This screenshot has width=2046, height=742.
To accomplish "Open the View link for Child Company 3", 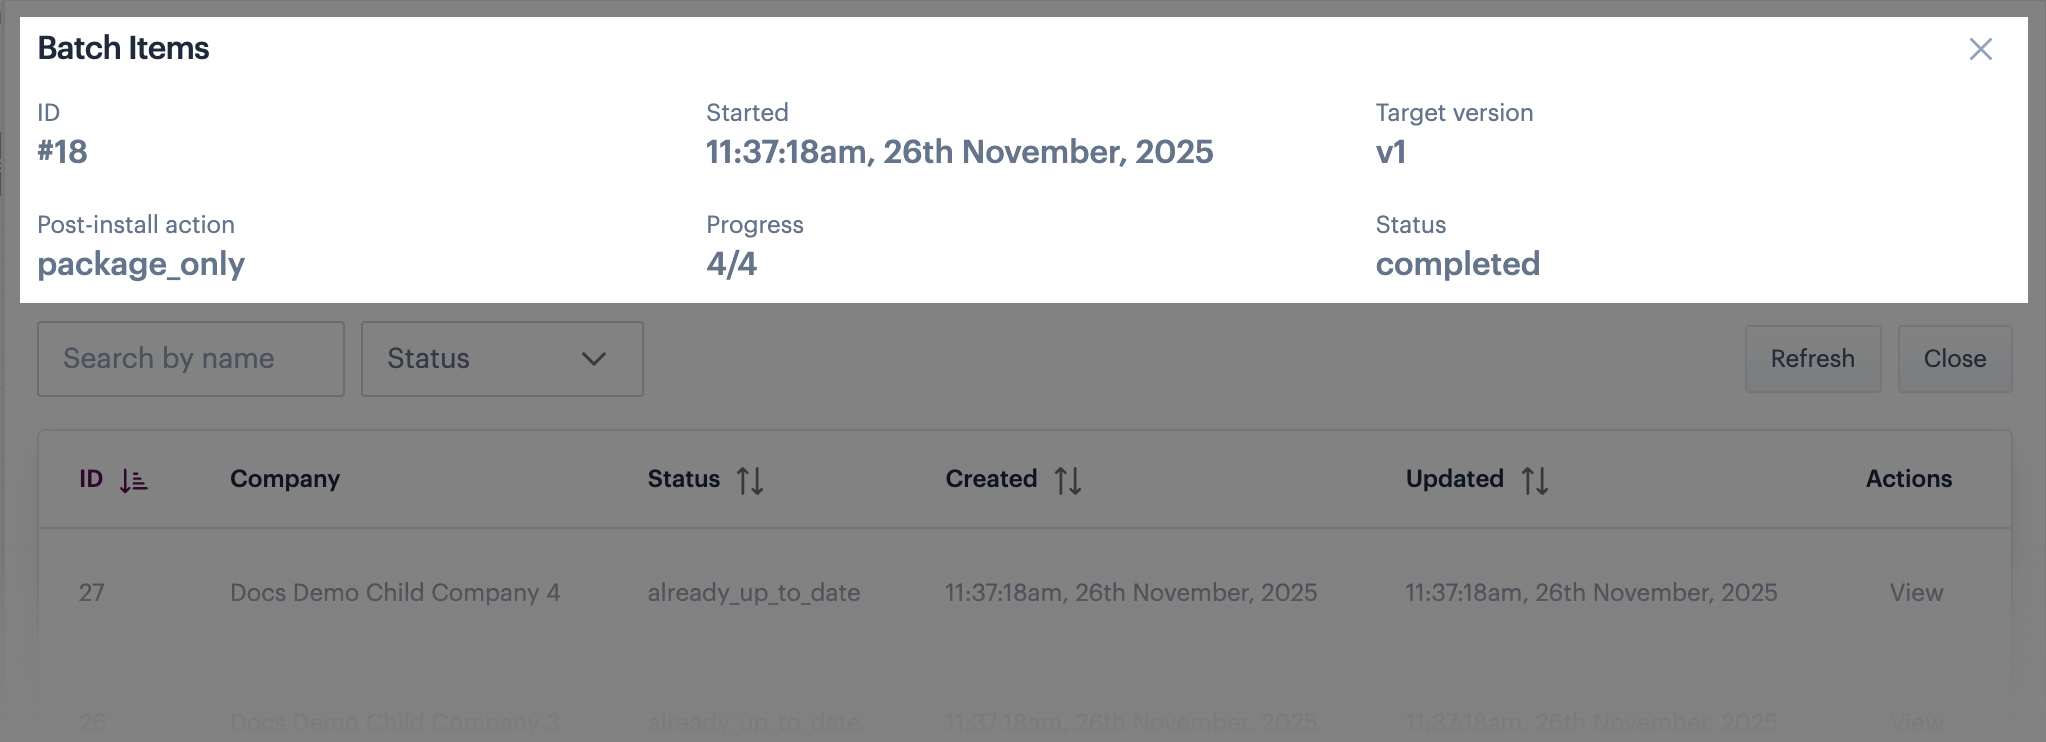I will coord(1916,722).
